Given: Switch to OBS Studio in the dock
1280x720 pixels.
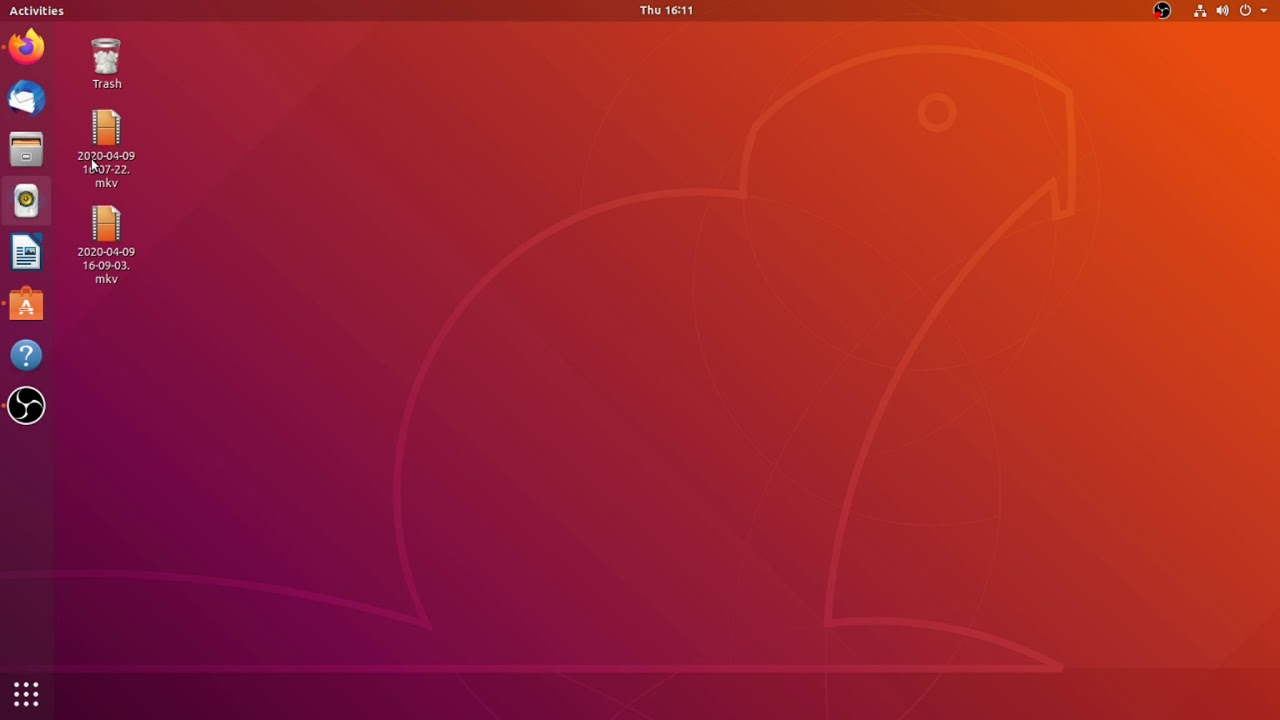Looking at the screenshot, I should click(x=27, y=406).
